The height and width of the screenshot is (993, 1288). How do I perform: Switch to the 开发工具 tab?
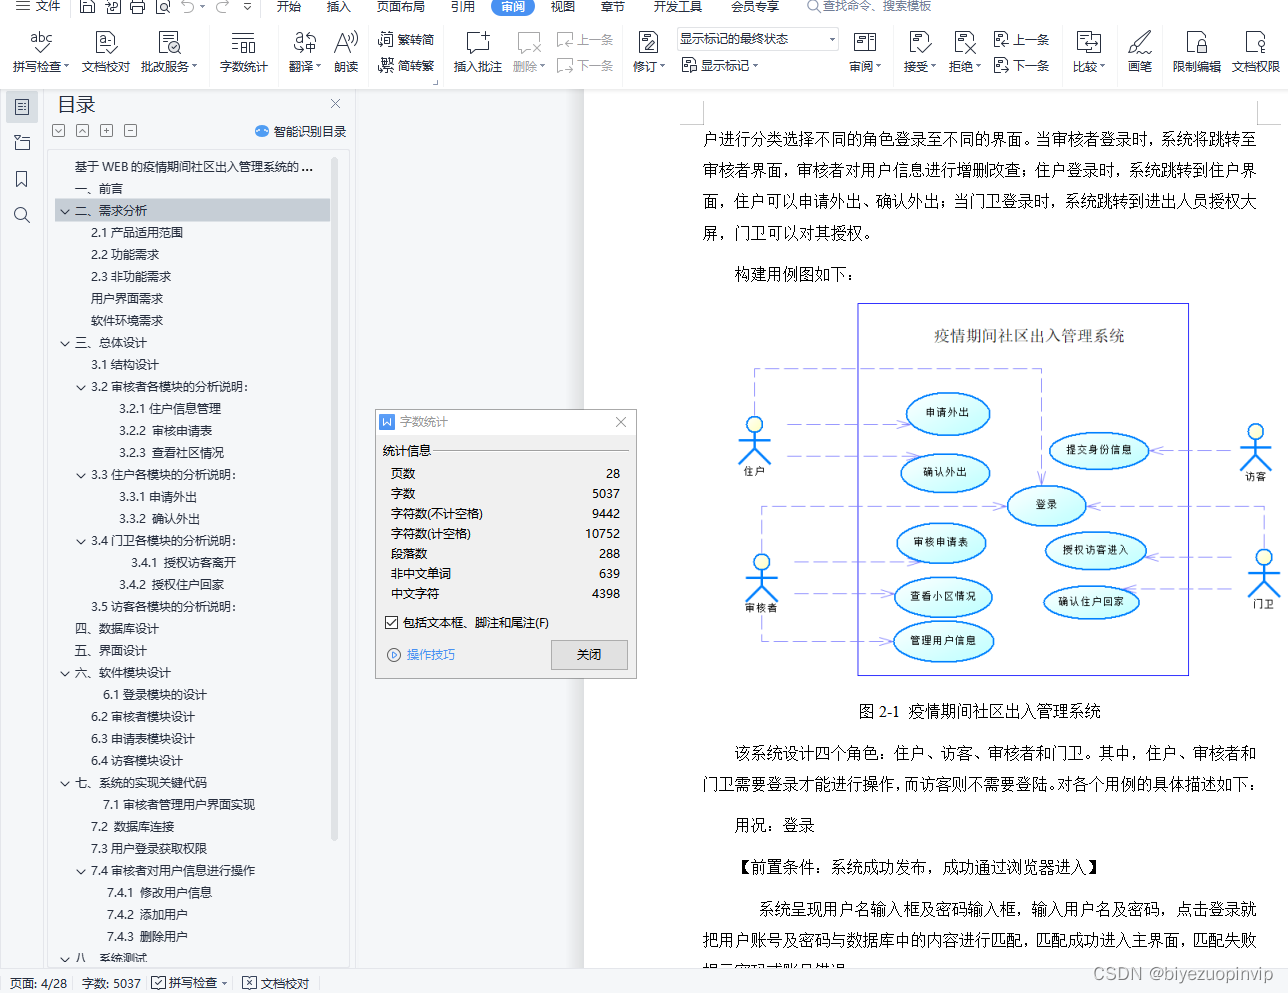[x=677, y=6]
